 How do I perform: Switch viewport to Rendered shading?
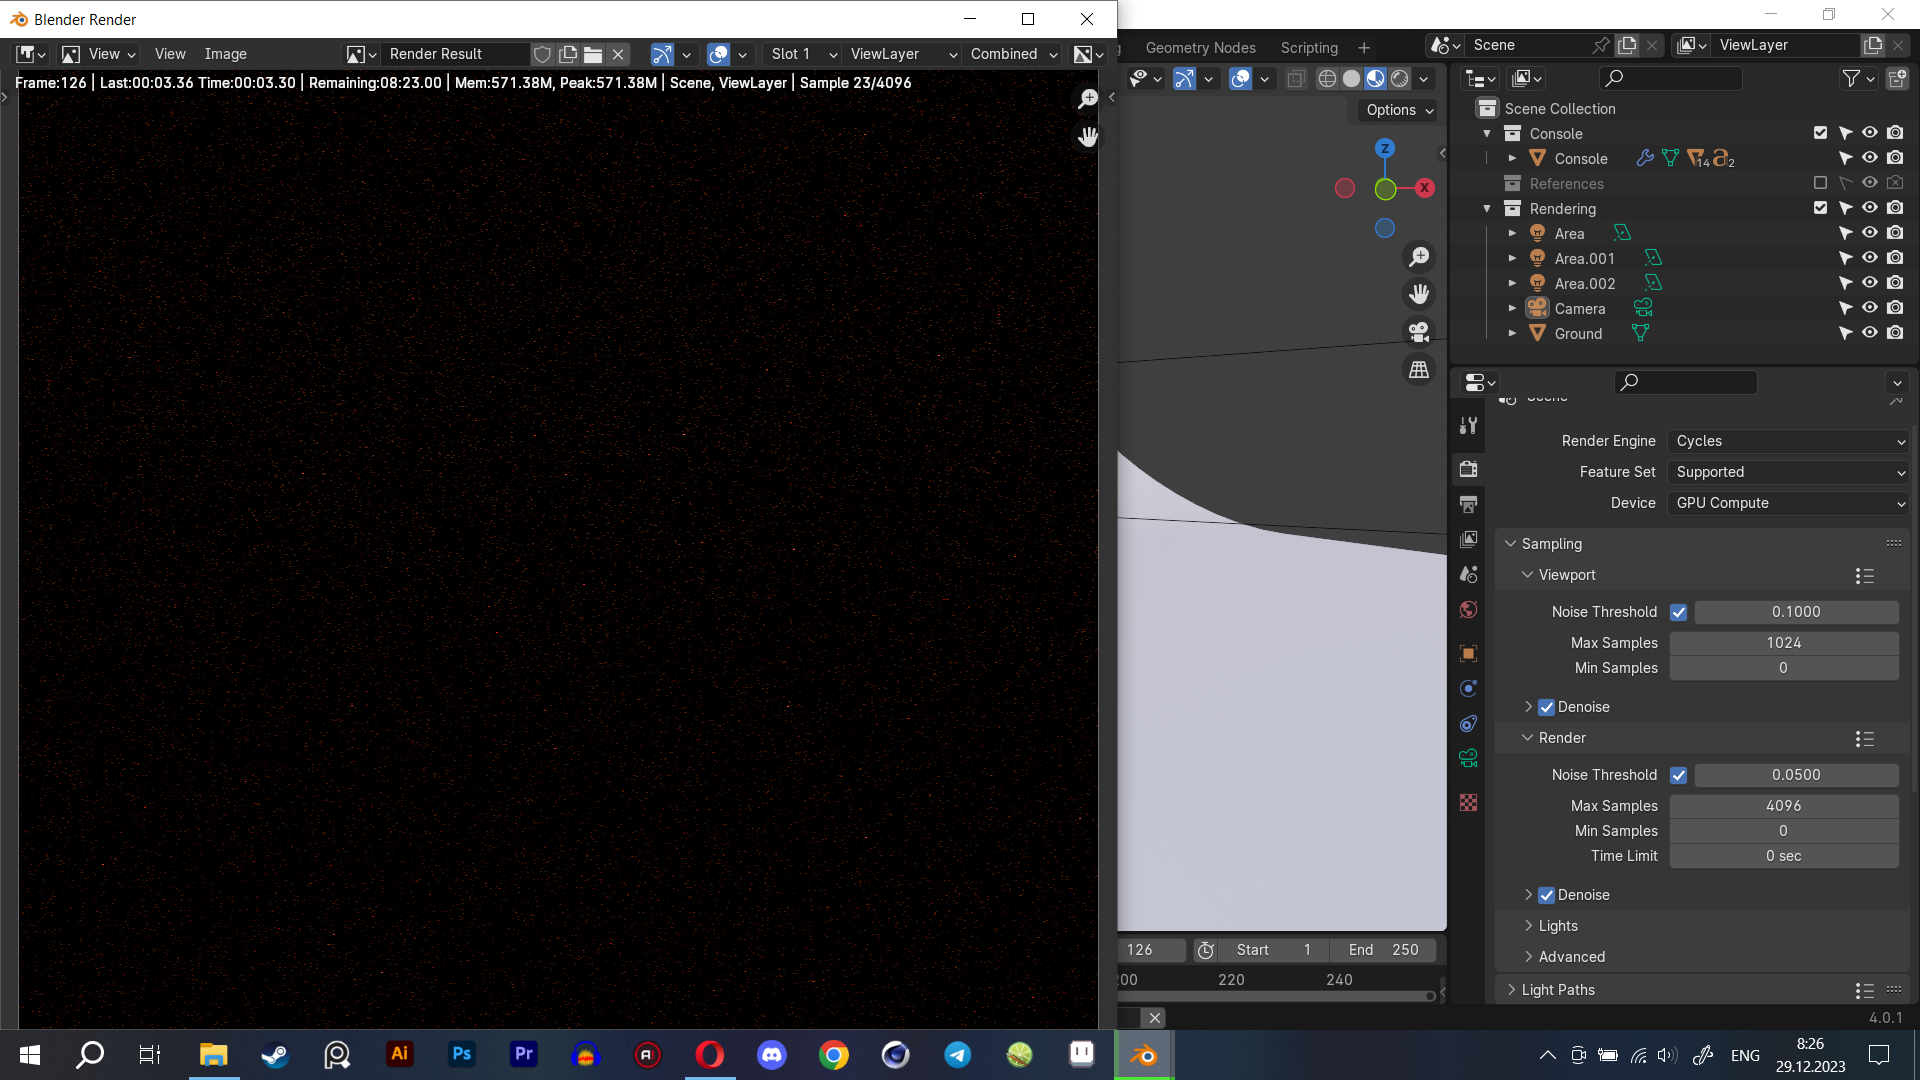(x=1400, y=78)
